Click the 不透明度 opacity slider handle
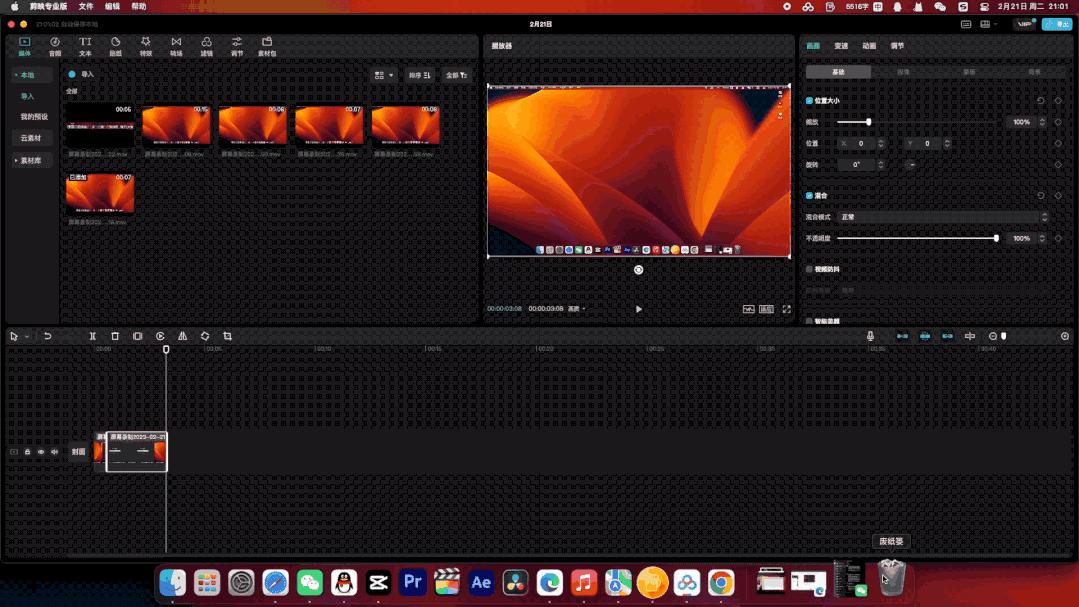 (x=996, y=239)
